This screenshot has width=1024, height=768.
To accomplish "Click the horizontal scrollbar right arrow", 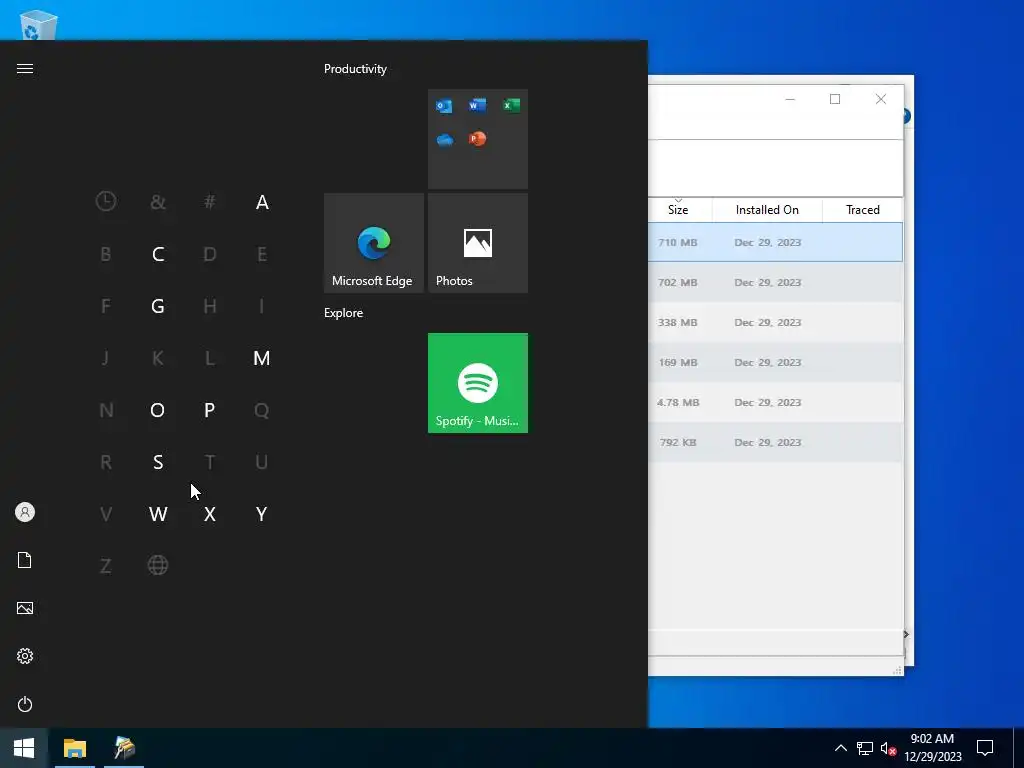I will (906, 634).
